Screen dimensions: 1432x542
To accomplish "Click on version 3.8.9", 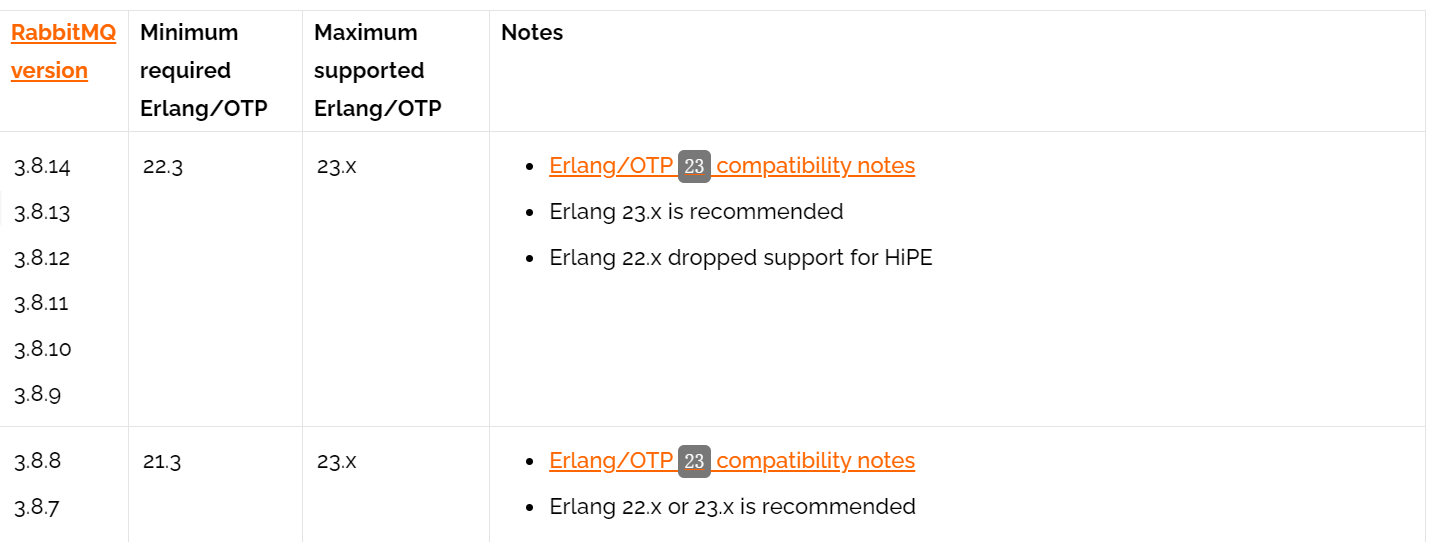I will 37,395.
